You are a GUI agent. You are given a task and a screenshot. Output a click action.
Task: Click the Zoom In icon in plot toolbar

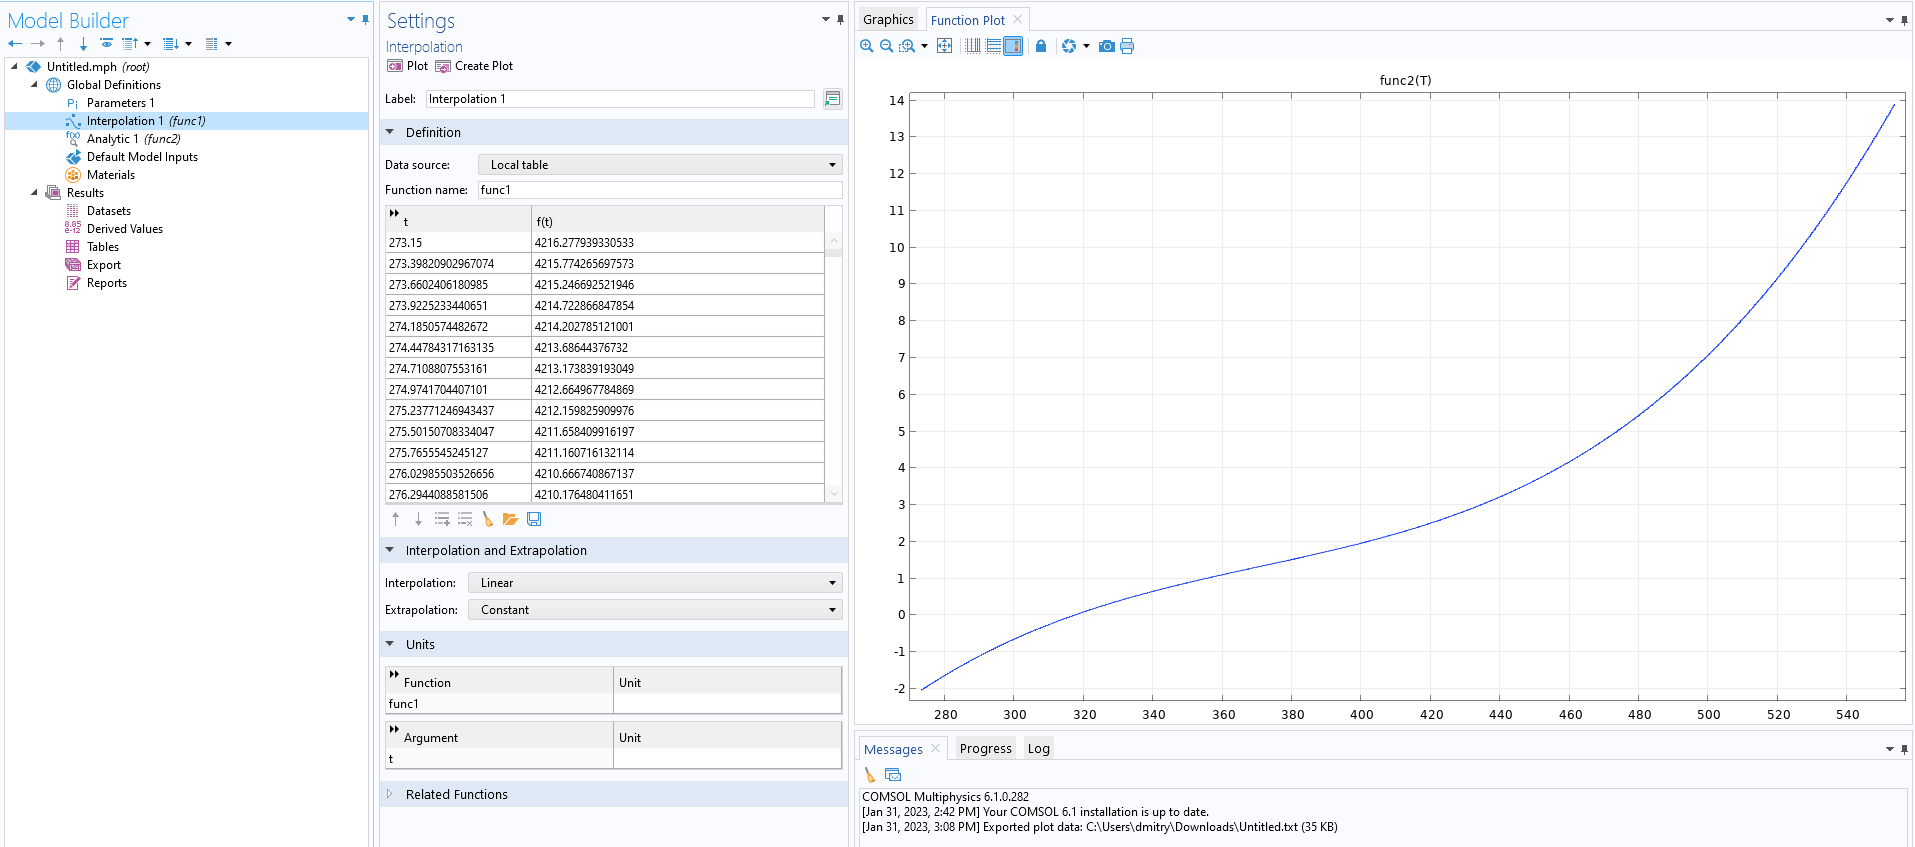point(866,46)
